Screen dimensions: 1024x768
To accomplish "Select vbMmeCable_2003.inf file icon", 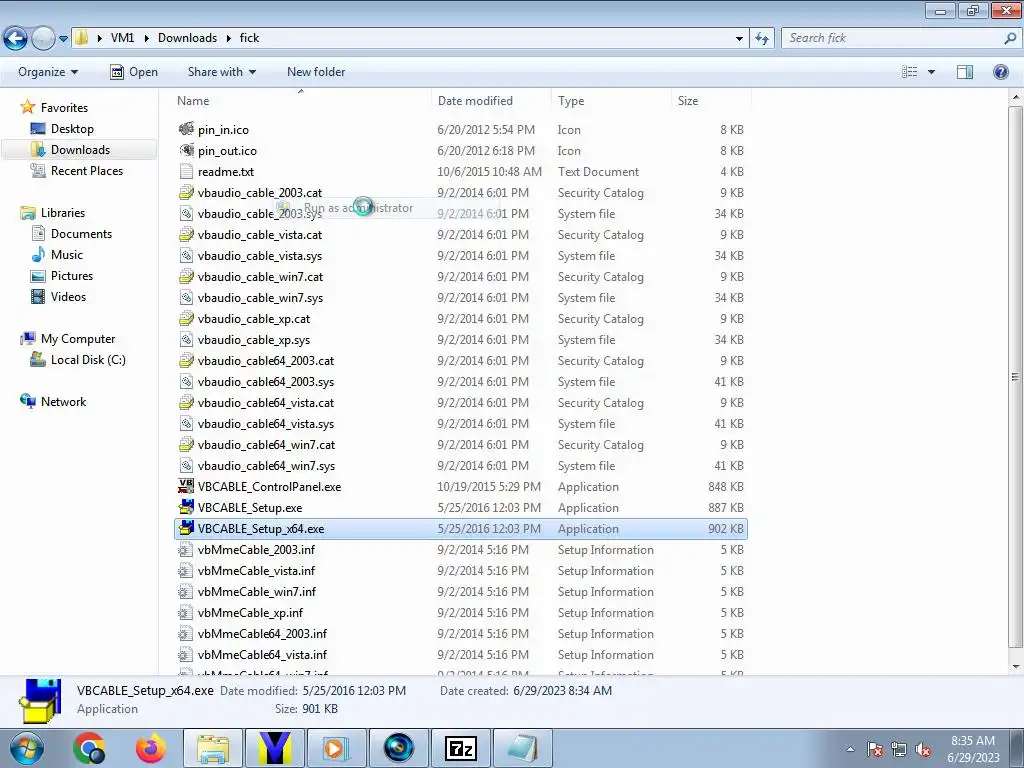I will (x=186, y=549).
